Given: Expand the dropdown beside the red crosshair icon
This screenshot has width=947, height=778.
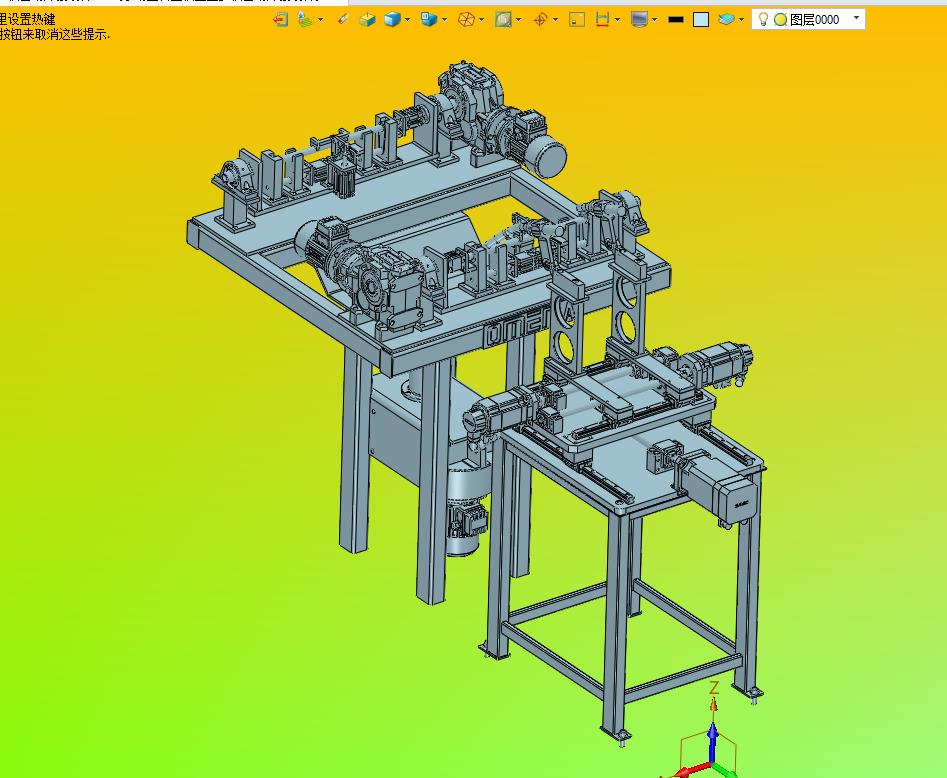Looking at the screenshot, I should (556, 19).
